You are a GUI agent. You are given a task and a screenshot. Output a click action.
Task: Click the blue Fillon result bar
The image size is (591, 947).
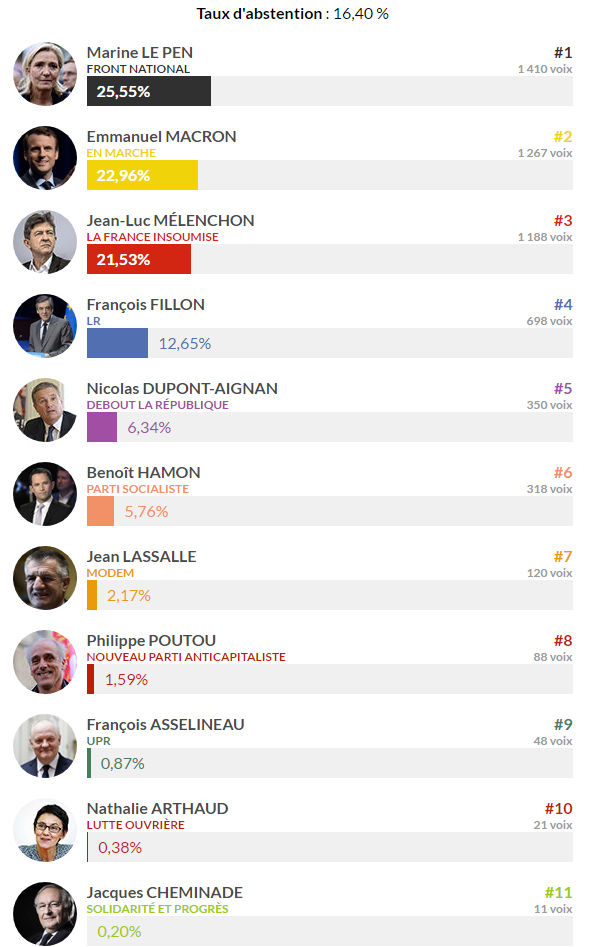pyautogui.click(x=117, y=343)
